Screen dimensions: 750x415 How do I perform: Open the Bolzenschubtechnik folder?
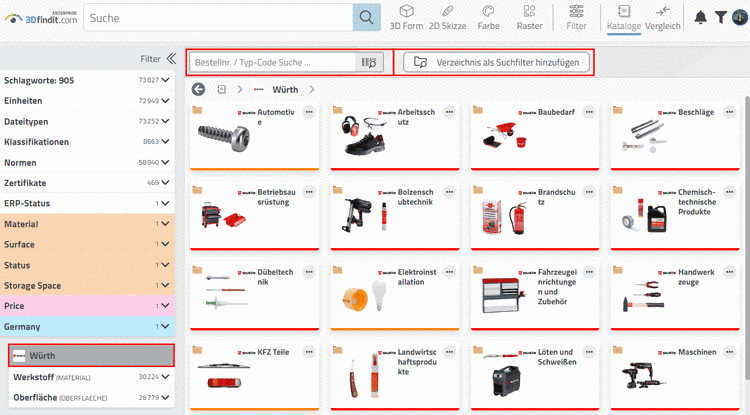click(x=395, y=217)
